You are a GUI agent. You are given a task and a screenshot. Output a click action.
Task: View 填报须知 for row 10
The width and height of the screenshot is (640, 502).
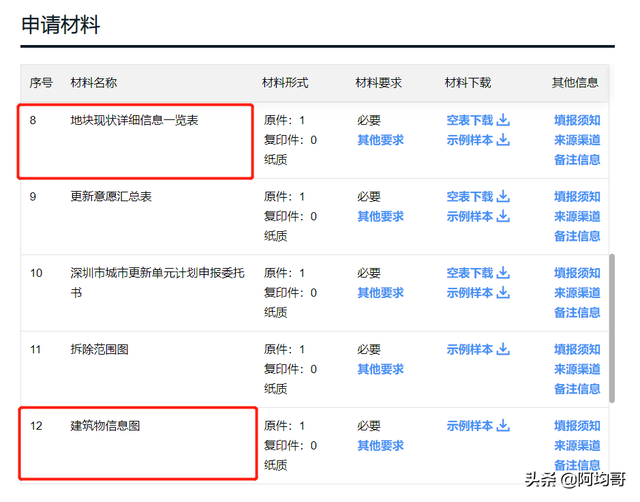pos(577,273)
